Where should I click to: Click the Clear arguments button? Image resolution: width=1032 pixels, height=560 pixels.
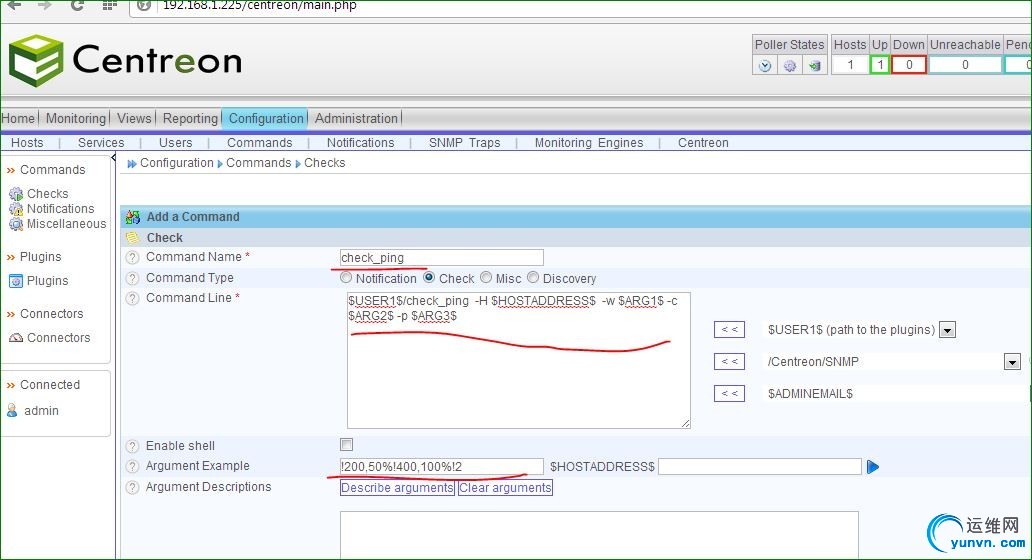tap(505, 488)
